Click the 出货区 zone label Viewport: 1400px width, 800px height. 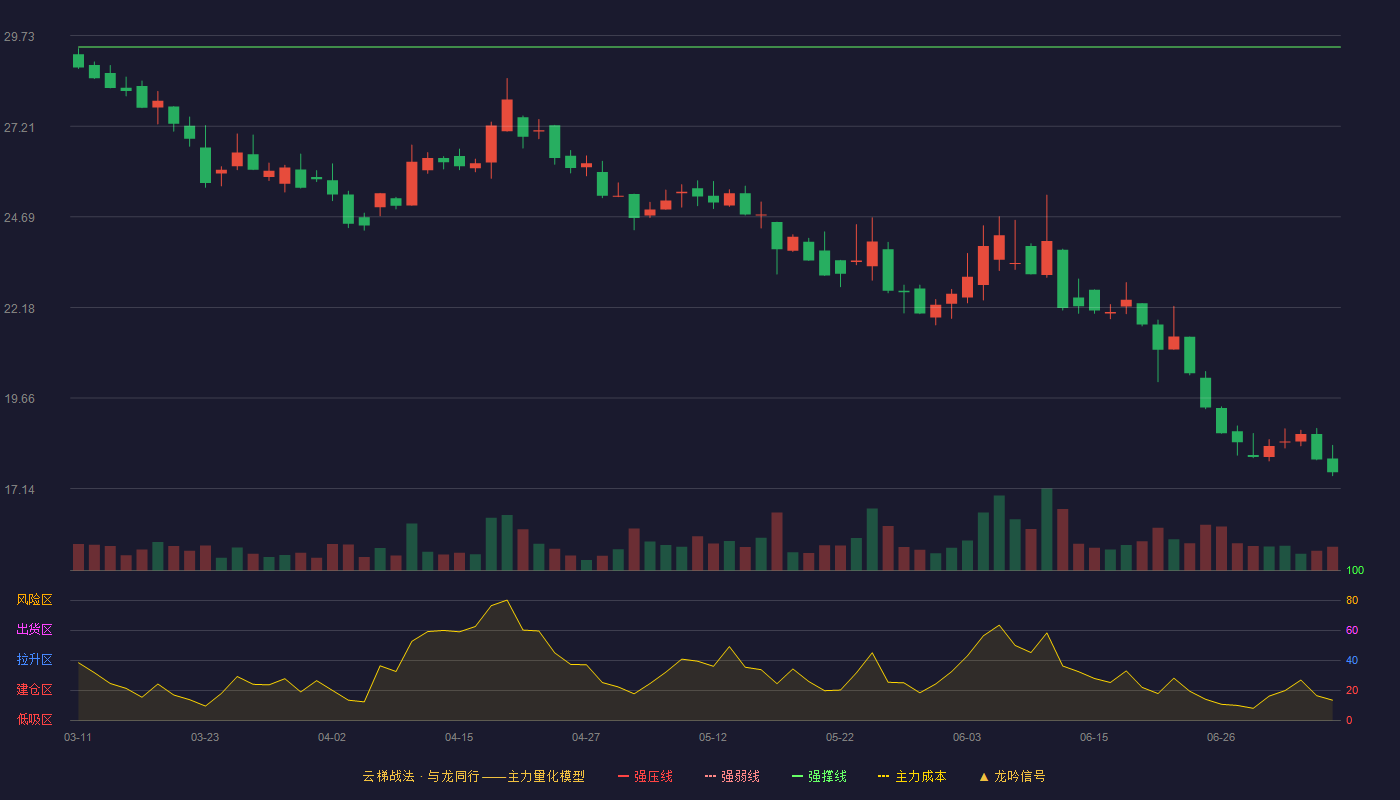pos(34,630)
